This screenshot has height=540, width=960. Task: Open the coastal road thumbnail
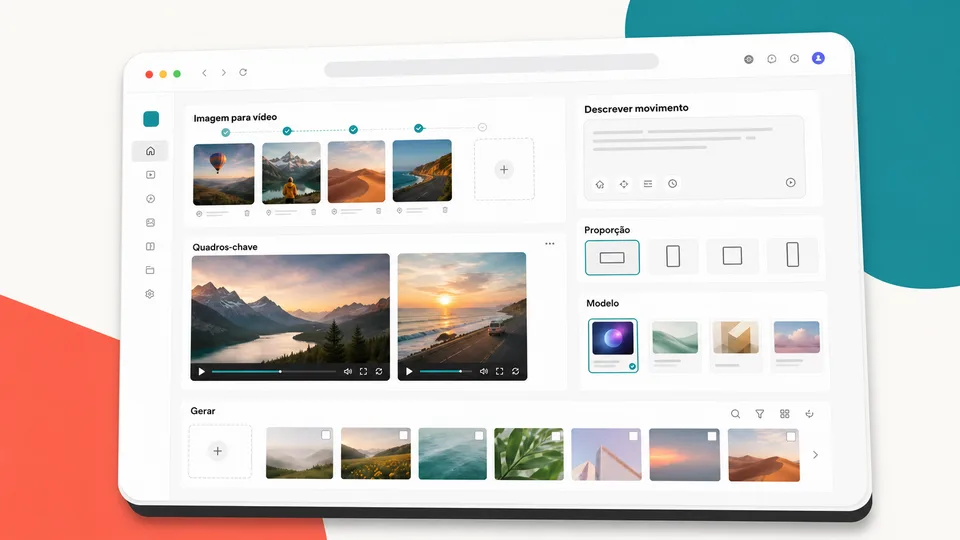click(422, 170)
